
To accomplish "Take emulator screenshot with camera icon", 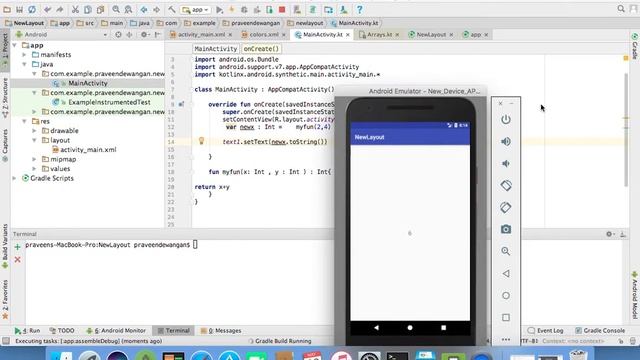I will (506, 229).
